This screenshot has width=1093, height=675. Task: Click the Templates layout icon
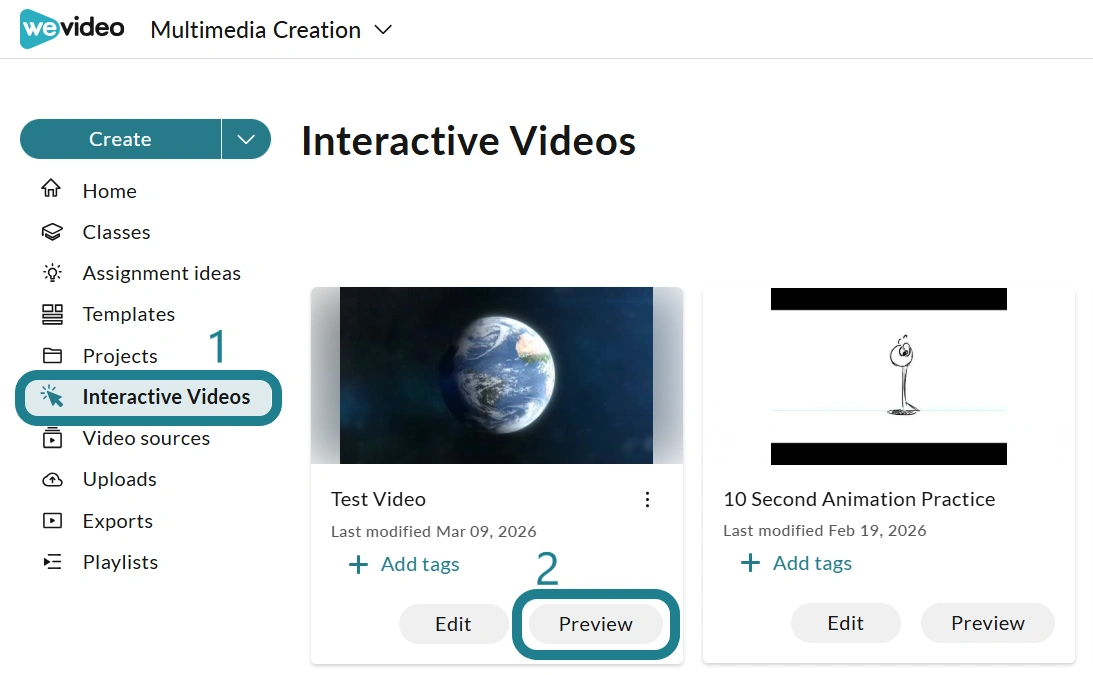(x=52, y=314)
